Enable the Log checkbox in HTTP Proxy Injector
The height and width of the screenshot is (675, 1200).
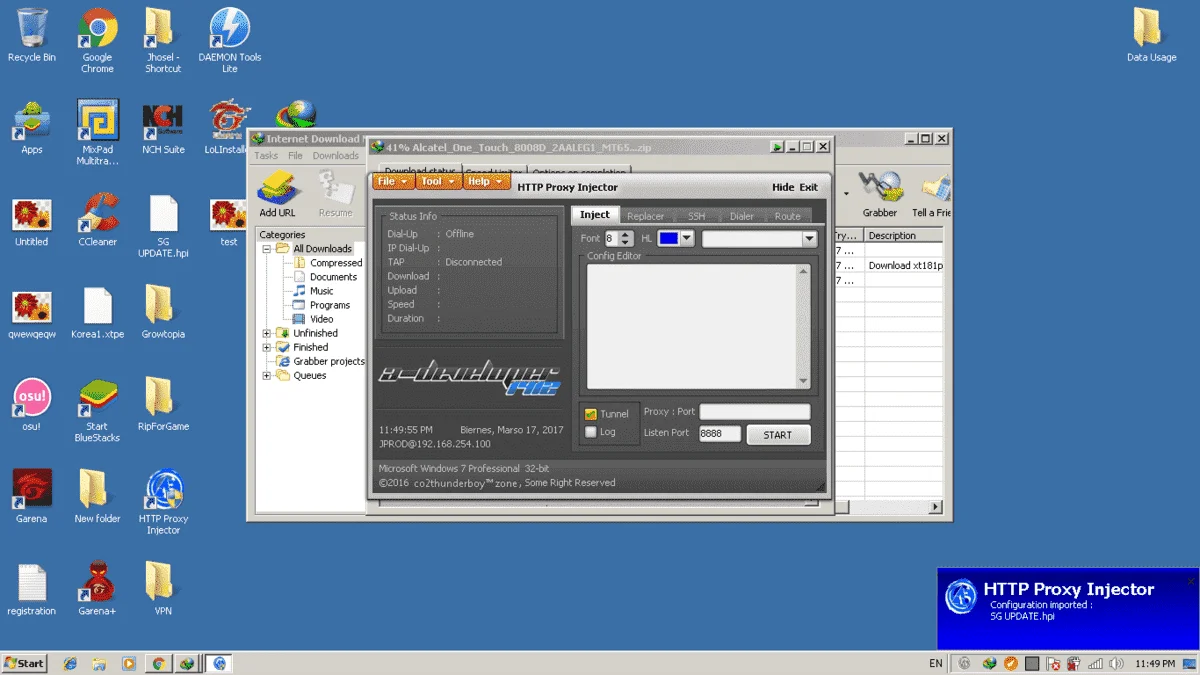[x=591, y=432]
